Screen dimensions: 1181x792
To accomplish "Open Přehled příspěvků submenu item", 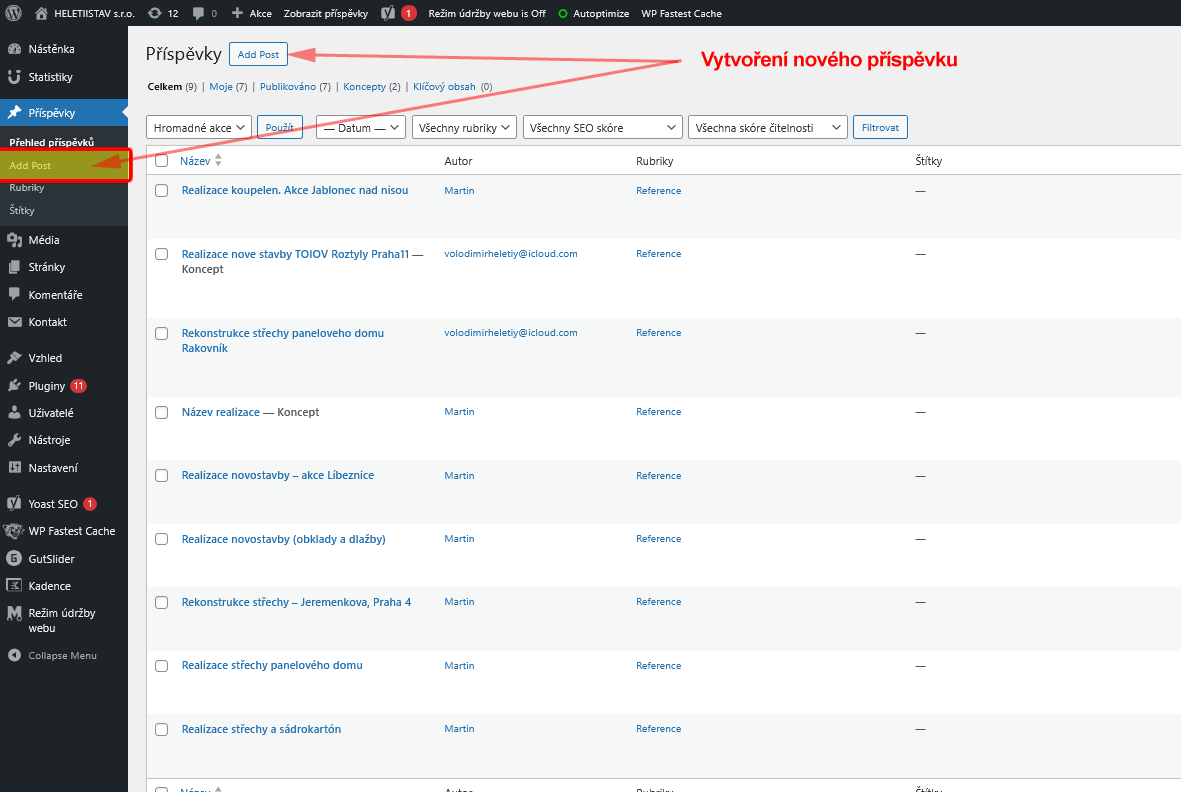I will 52,142.
